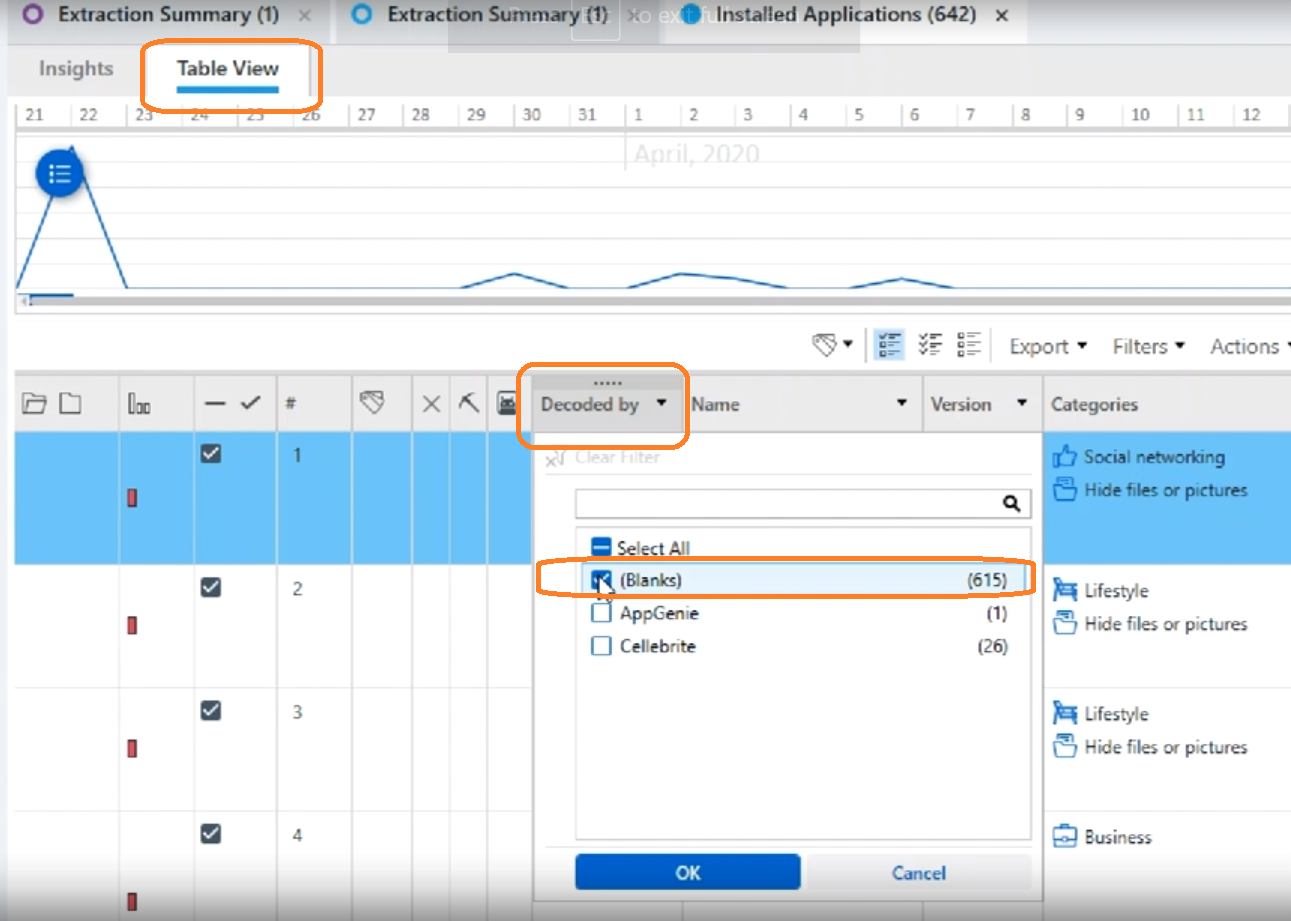Viewport: 1291px width, 921px height.
Task: Click the filter search input field
Action: (x=790, y=503)
